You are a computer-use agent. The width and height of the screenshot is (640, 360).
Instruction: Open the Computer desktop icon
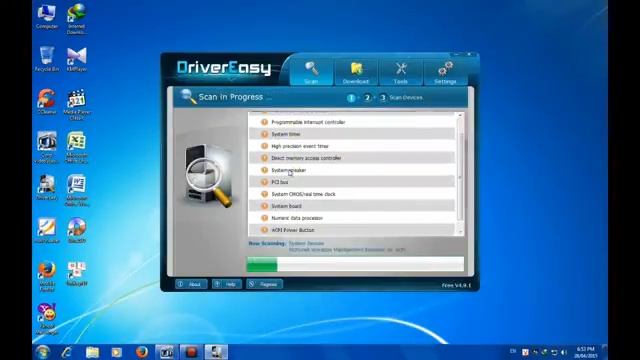pyautogui.click(x=47, y=17)
